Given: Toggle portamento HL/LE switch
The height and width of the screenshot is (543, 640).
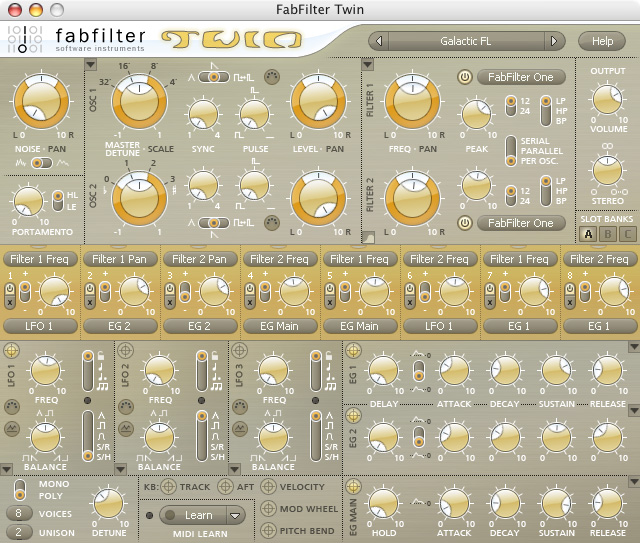Looking at the screenshot, I should 58,200.
